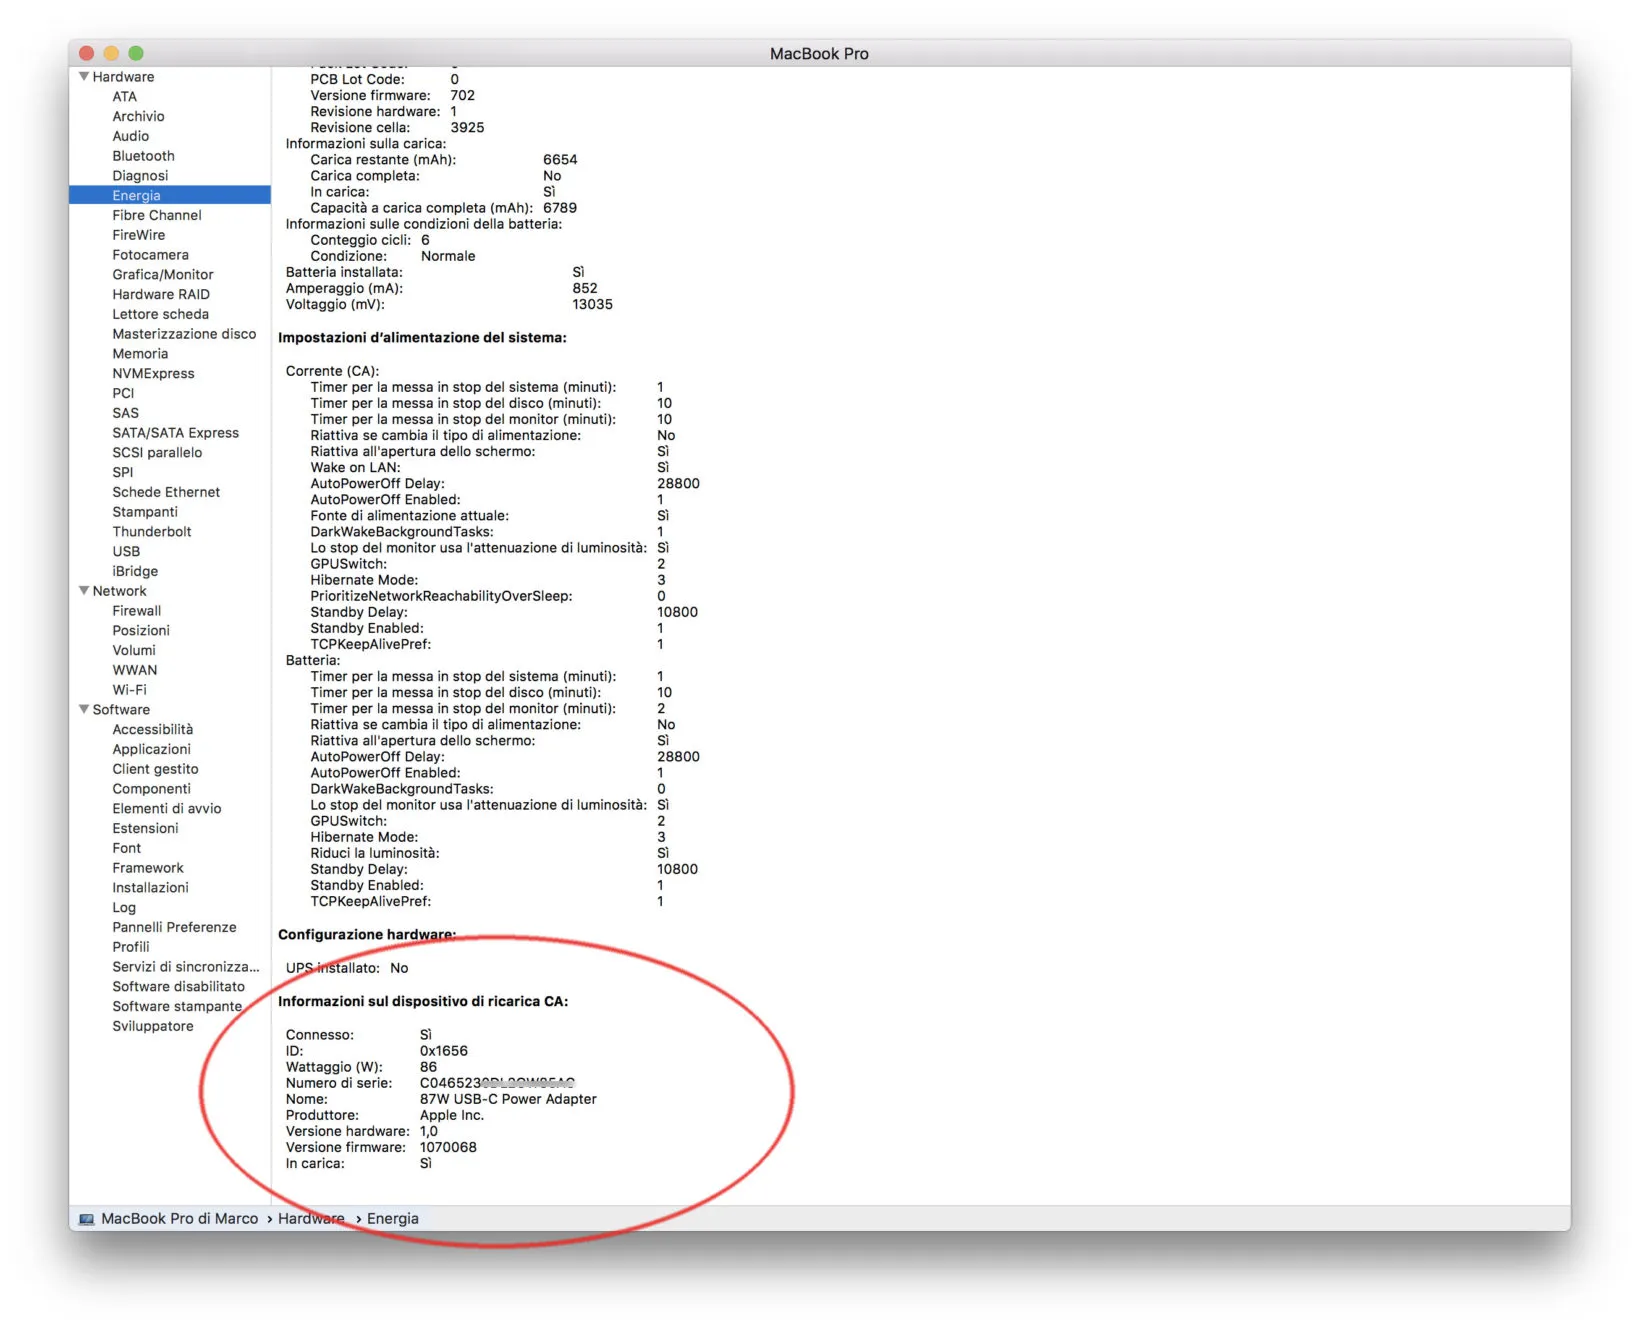Open Software disabilitato entry
Viewport: 1640px width, 1330px height.
point(178,987)
